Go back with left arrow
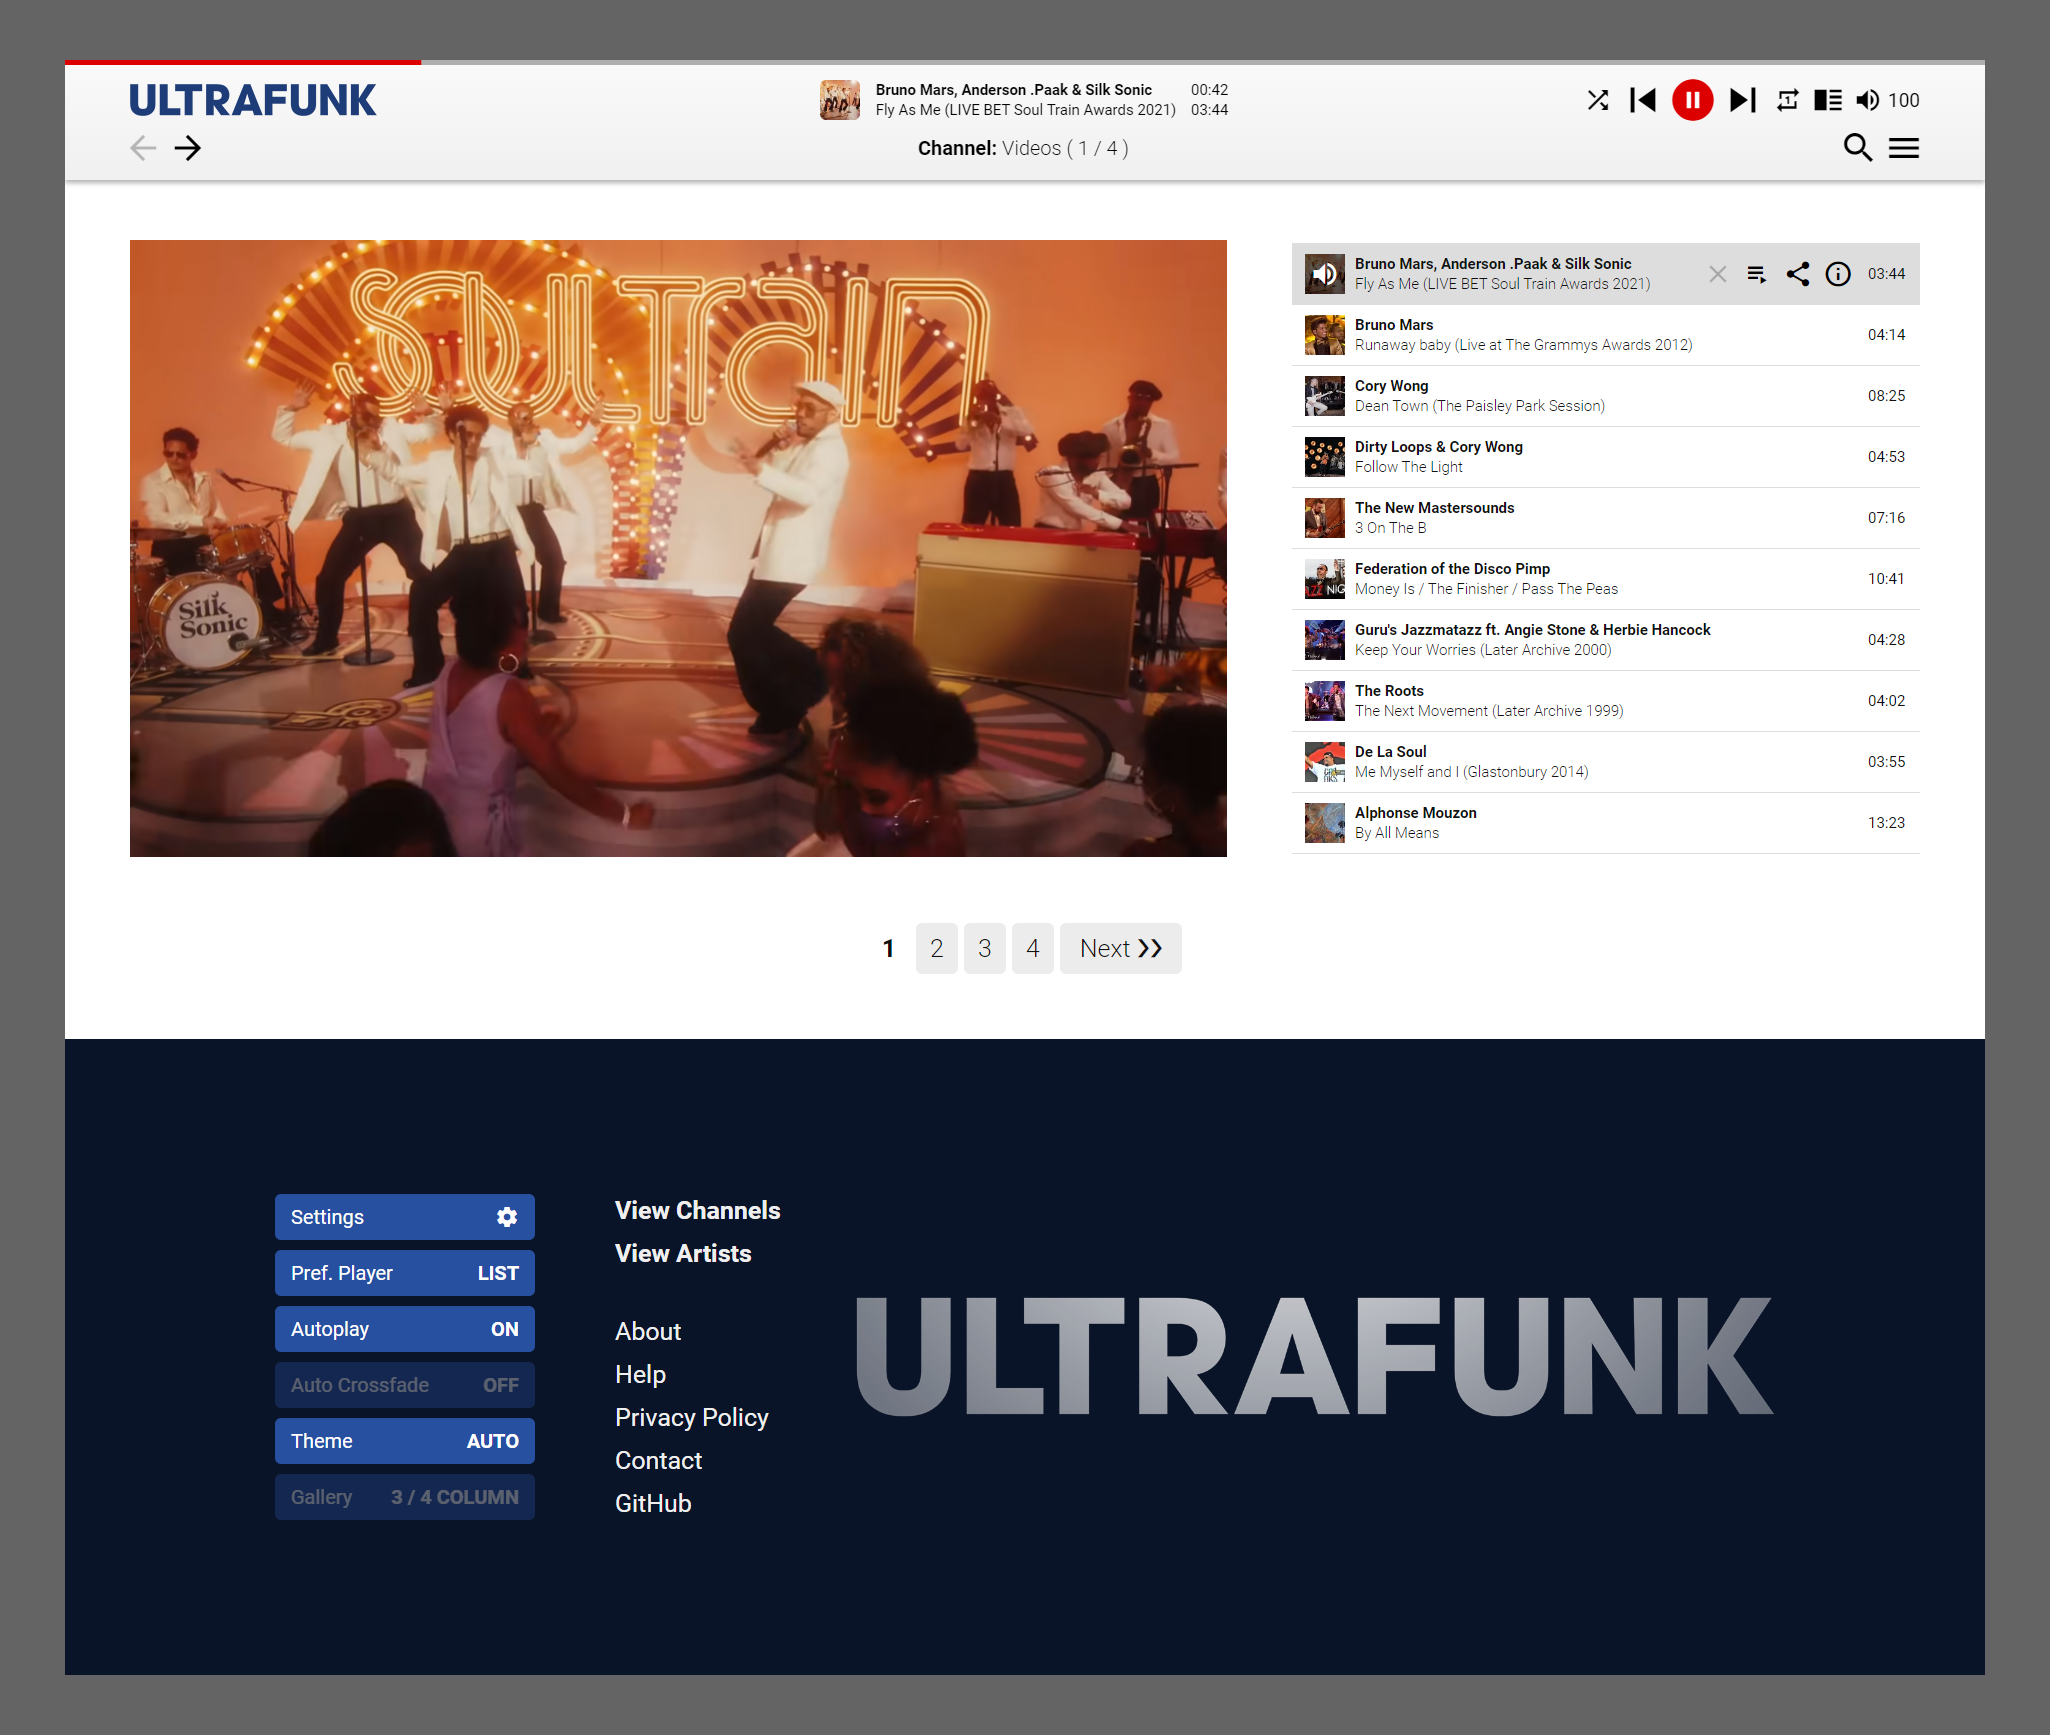Viewport: 2050px width, 1735px height. pos(143,148)
